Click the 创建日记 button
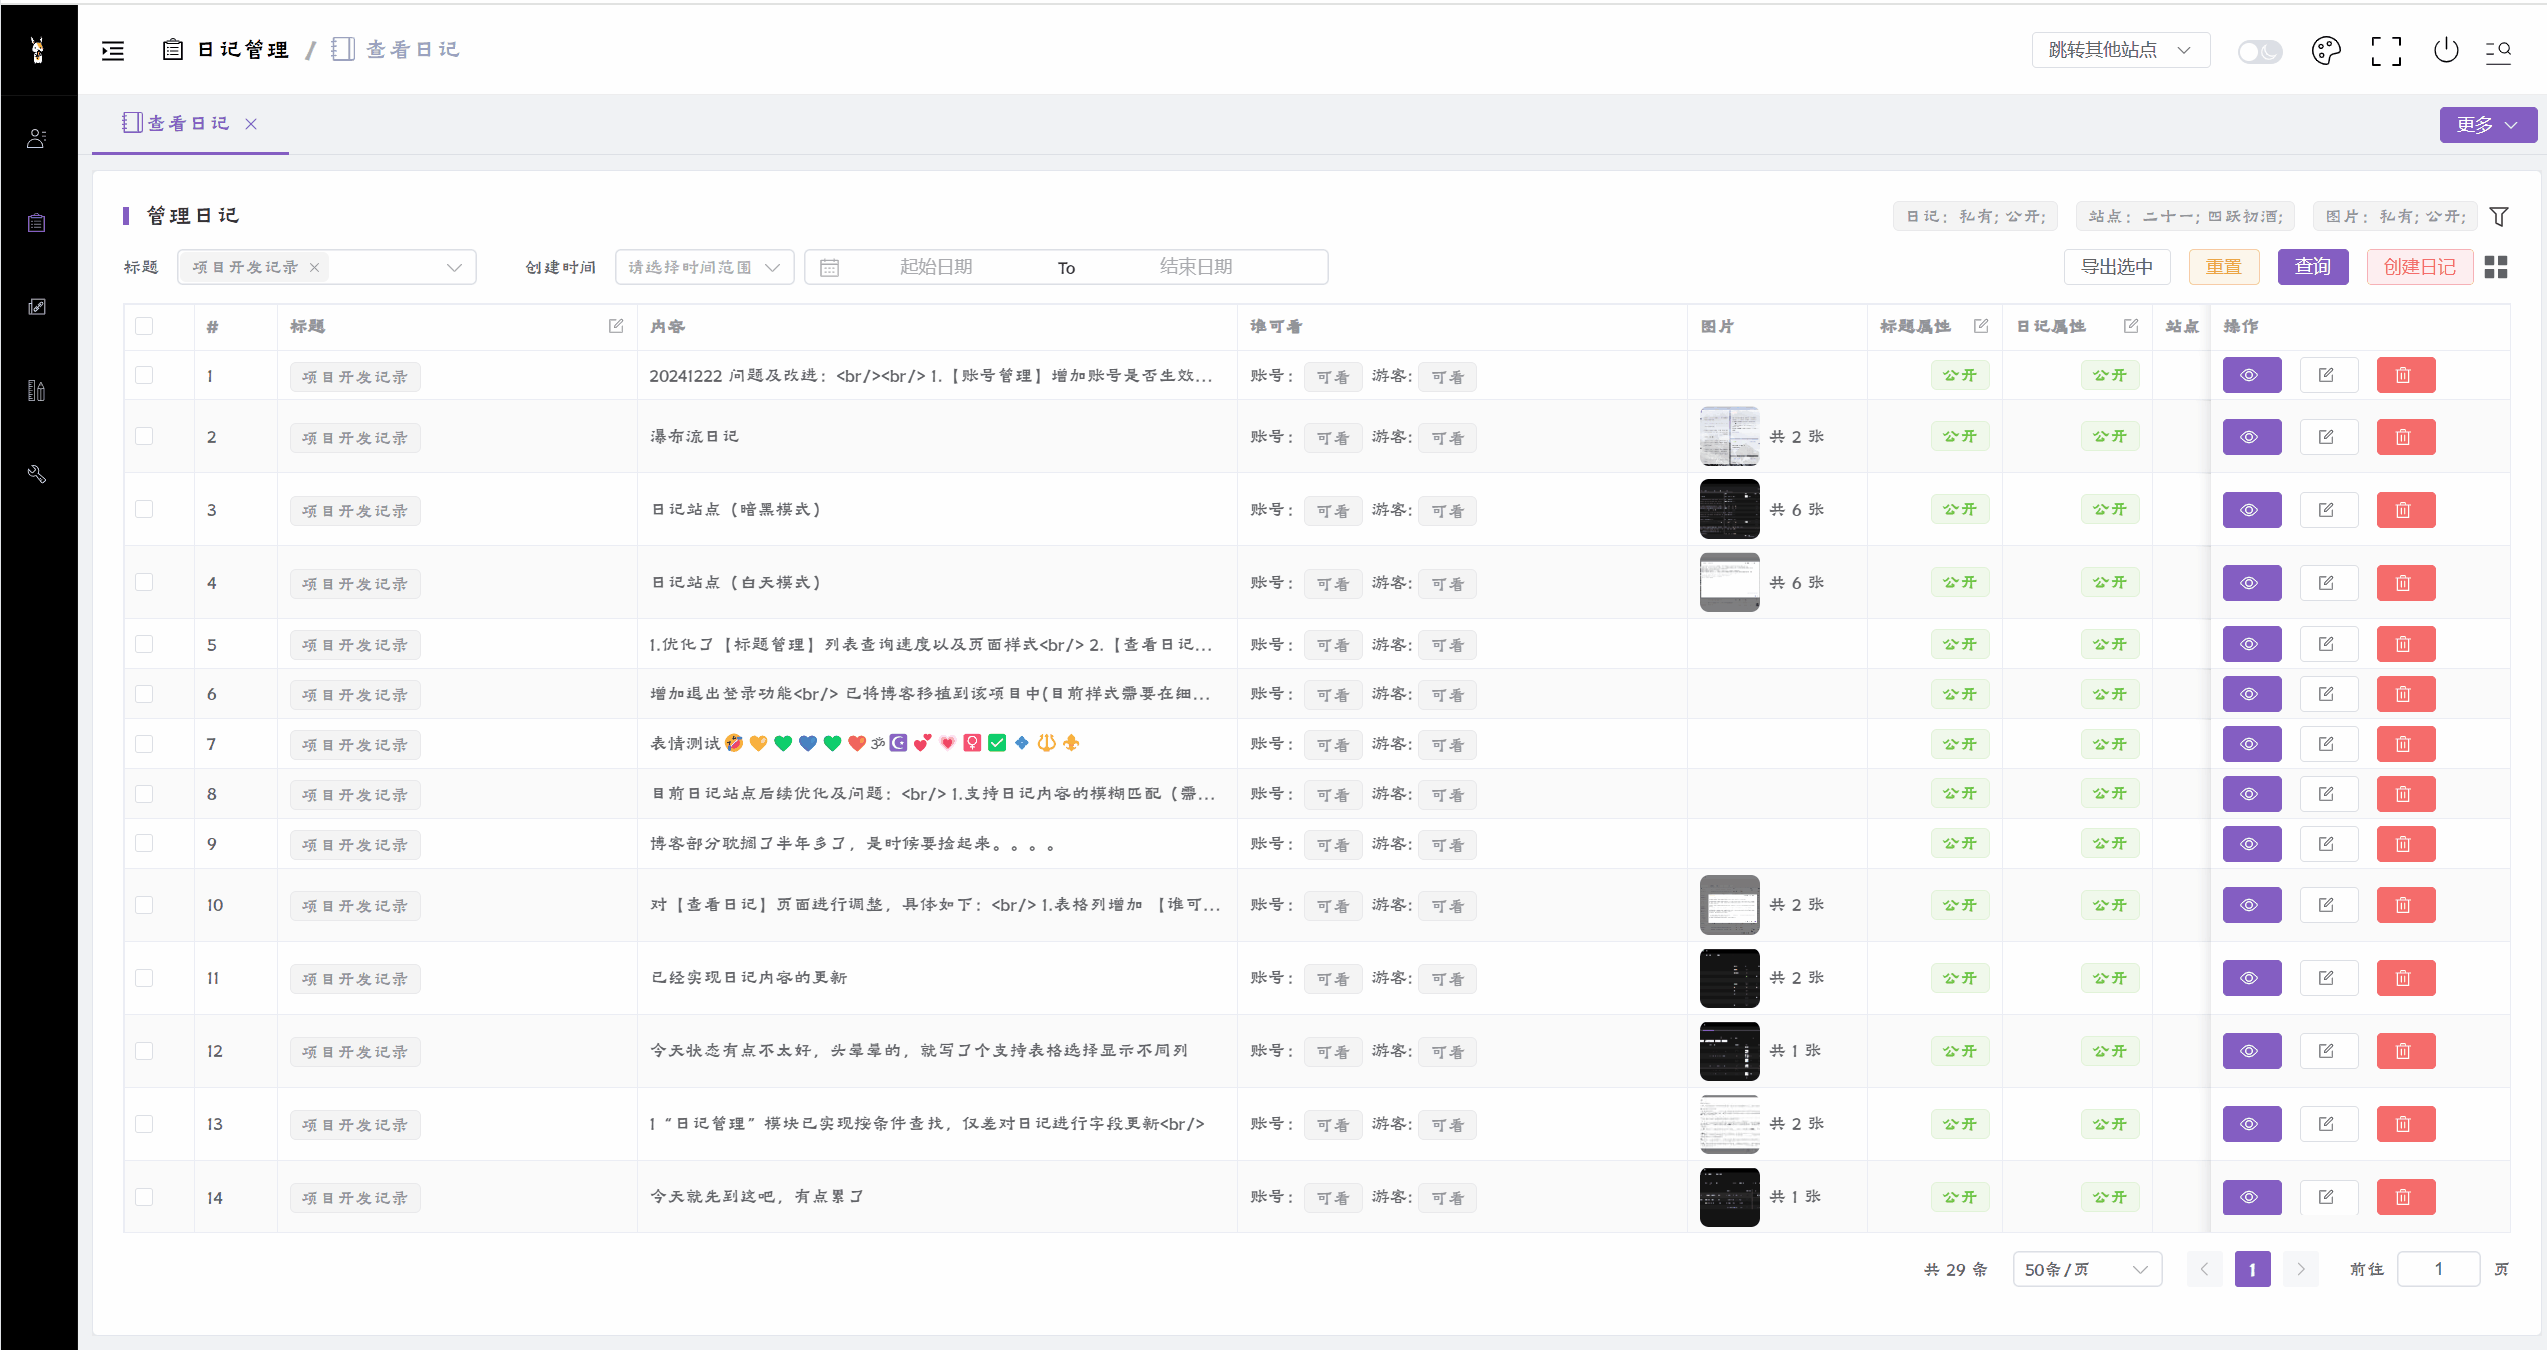This screenshot has width=2547, height=1350. pos(2419,267)
